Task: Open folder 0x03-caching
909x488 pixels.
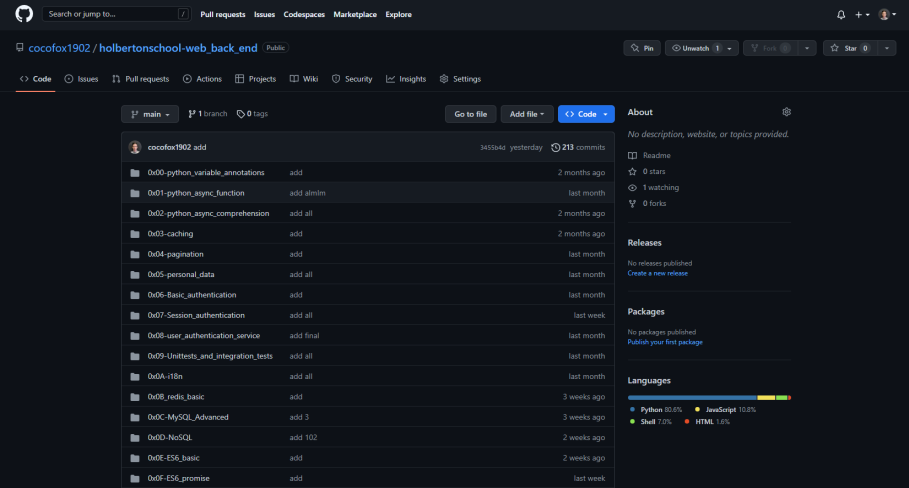Action: tap(170, 234)
